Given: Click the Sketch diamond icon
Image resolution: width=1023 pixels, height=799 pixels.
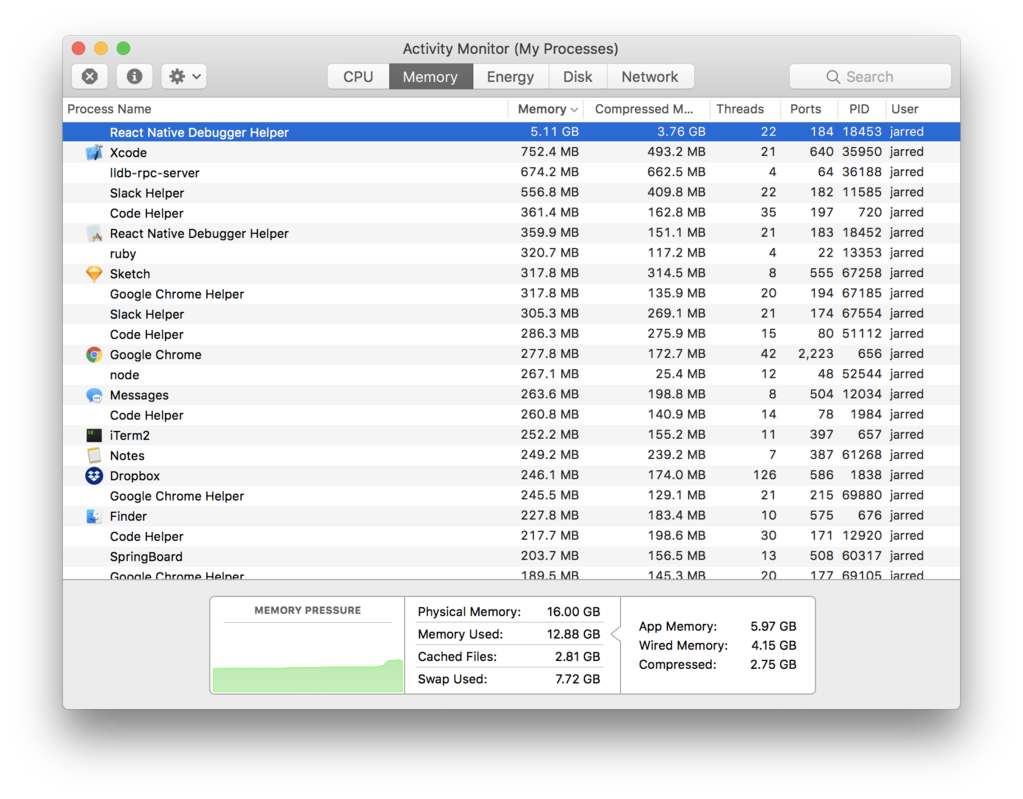Looking at the screenshot, I should [94, 274].
